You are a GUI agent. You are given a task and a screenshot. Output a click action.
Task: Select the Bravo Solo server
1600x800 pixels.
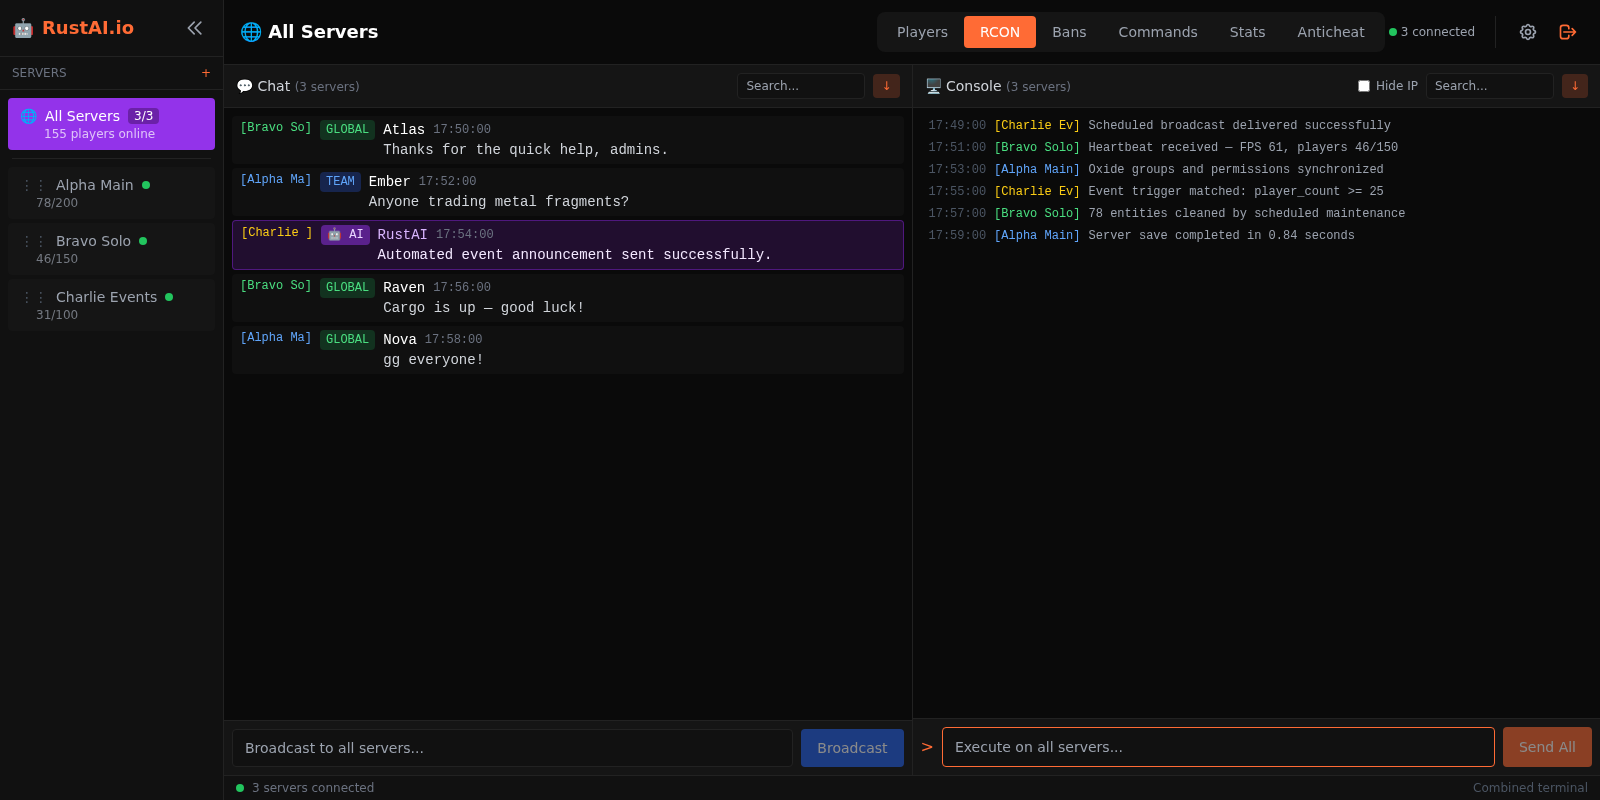point(111,249)
